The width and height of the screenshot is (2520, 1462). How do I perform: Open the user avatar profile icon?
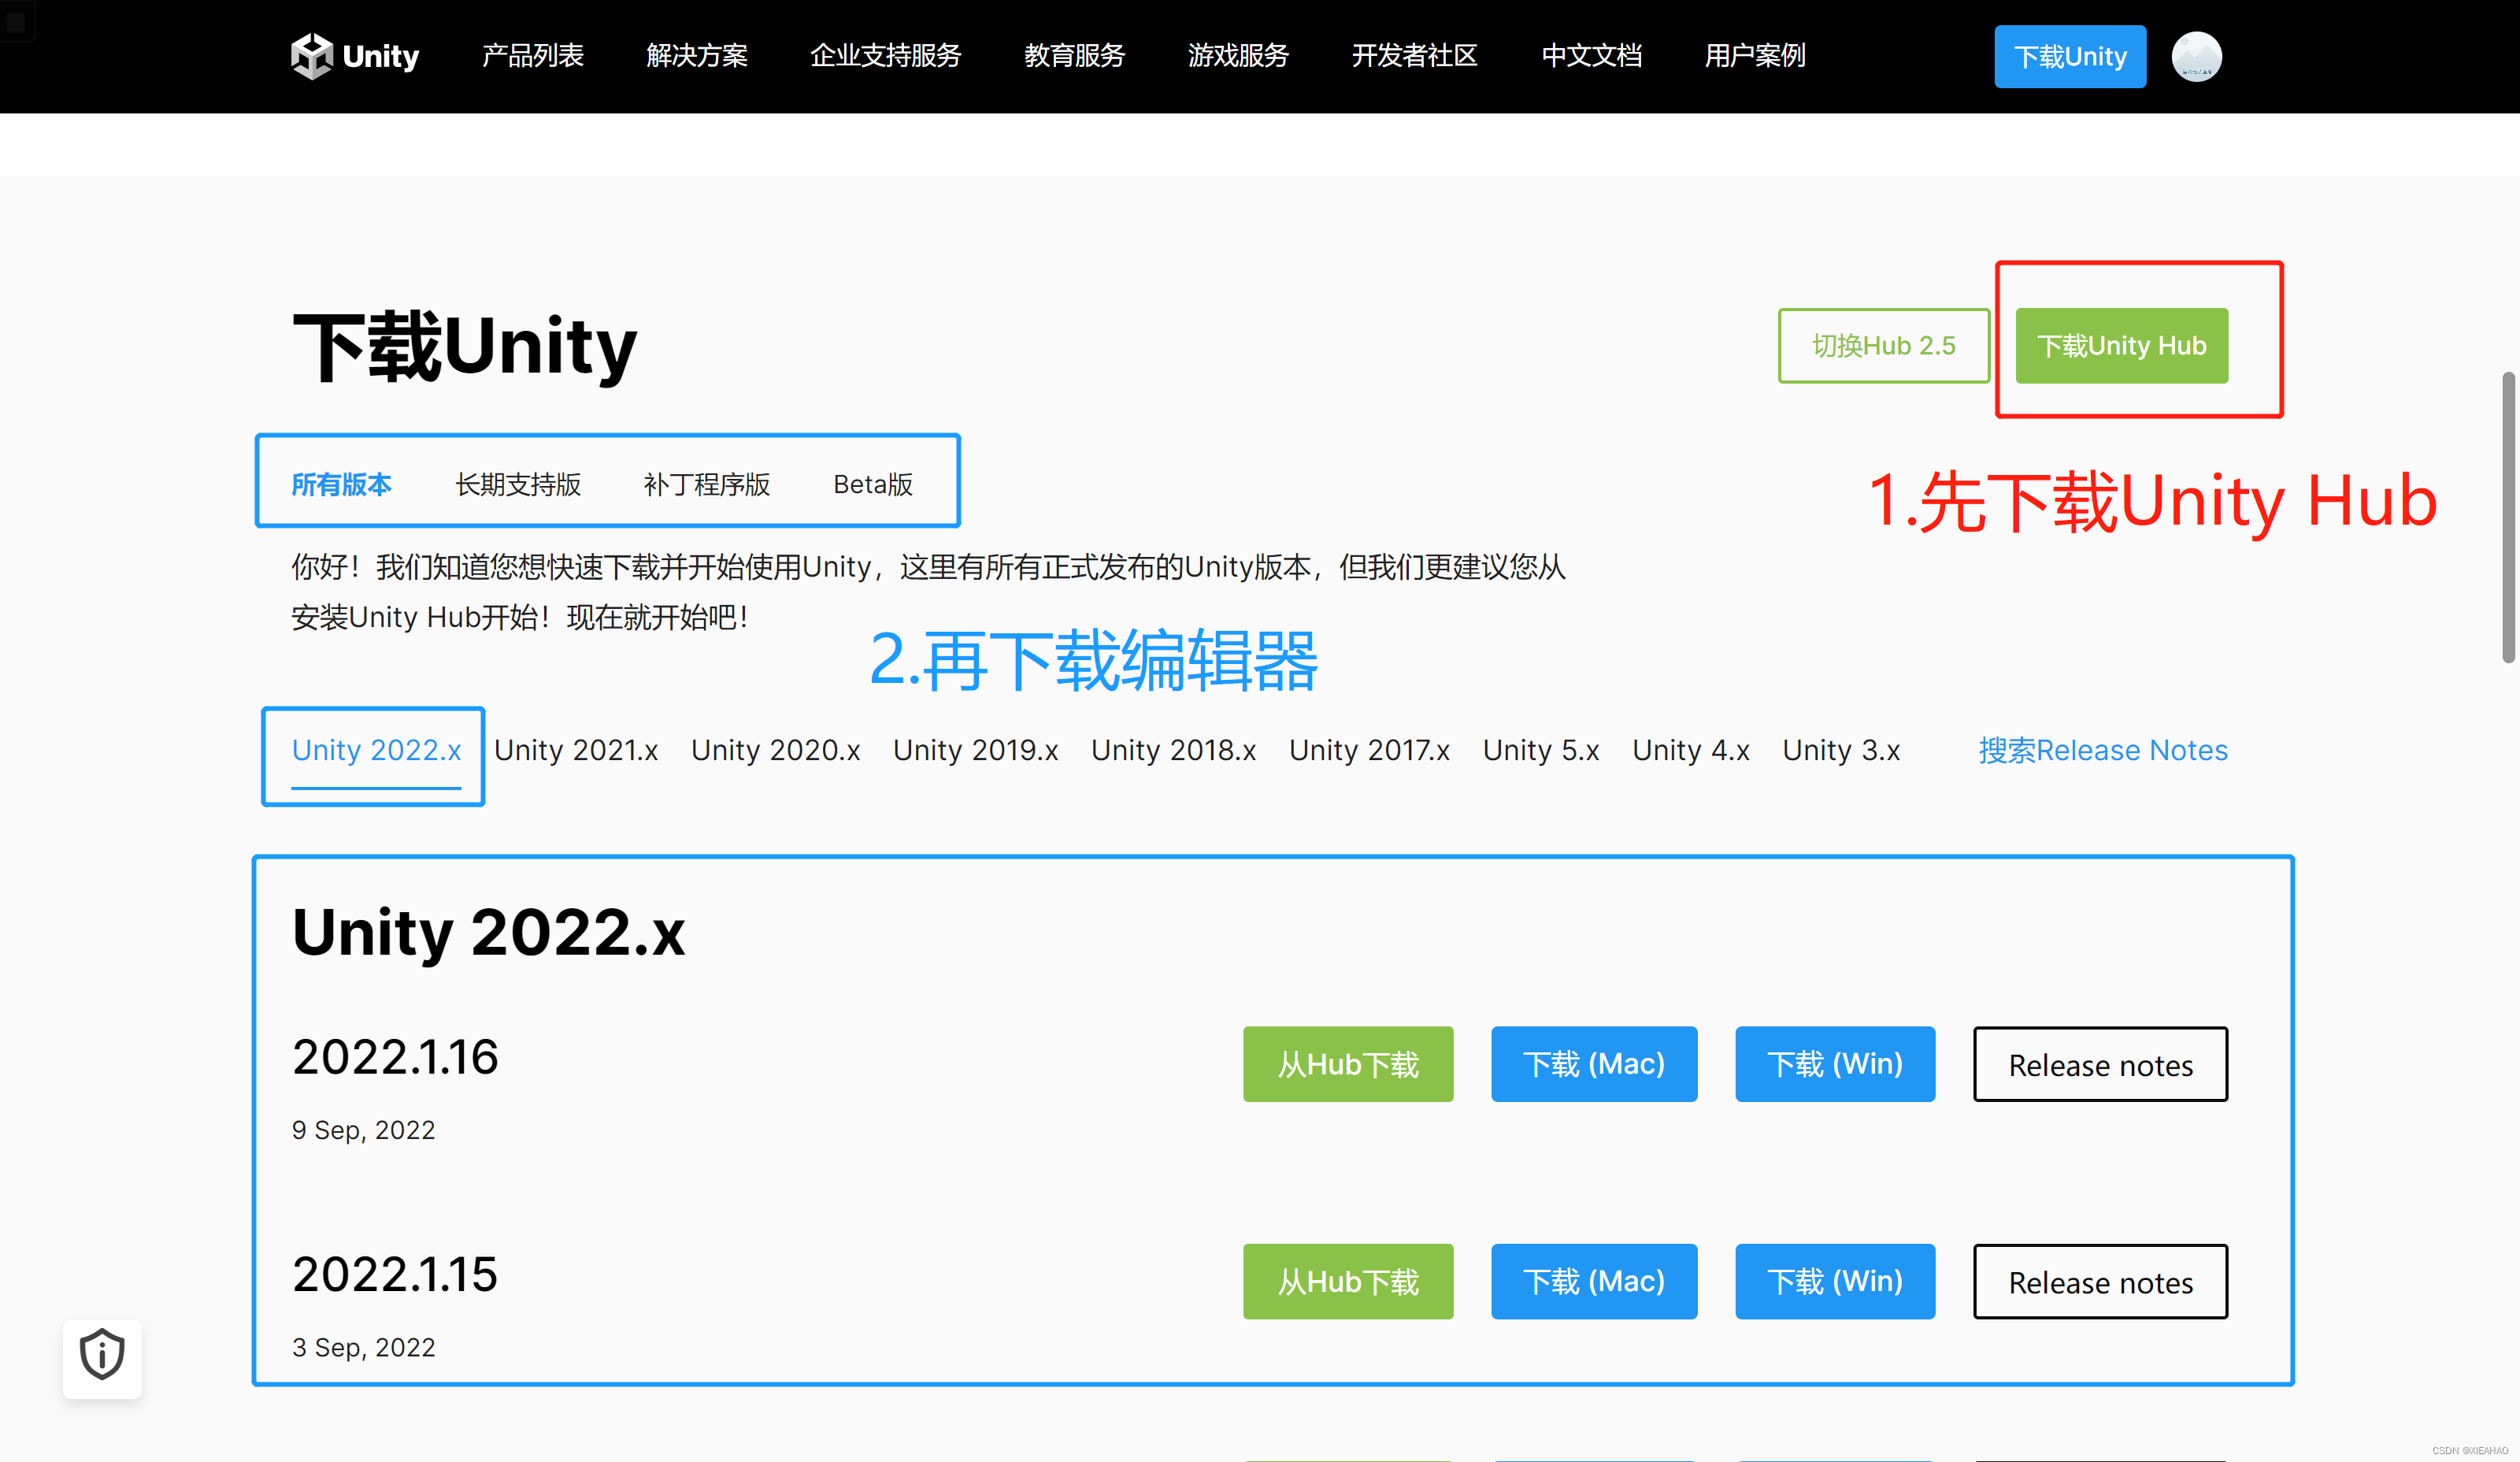tap(2196, 56)
